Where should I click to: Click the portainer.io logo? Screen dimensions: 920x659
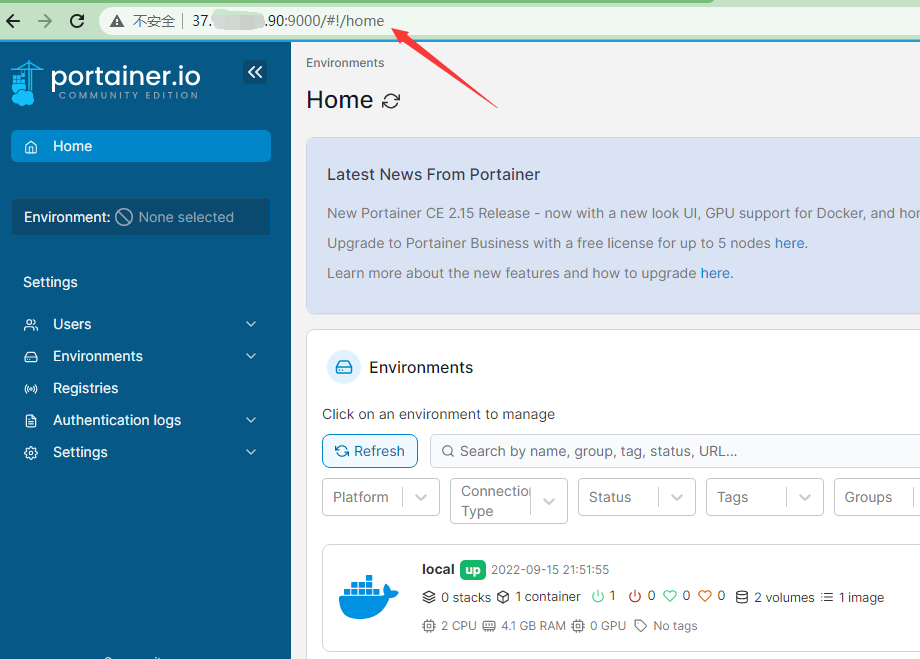pyautogui.click(x=106, y=83)
